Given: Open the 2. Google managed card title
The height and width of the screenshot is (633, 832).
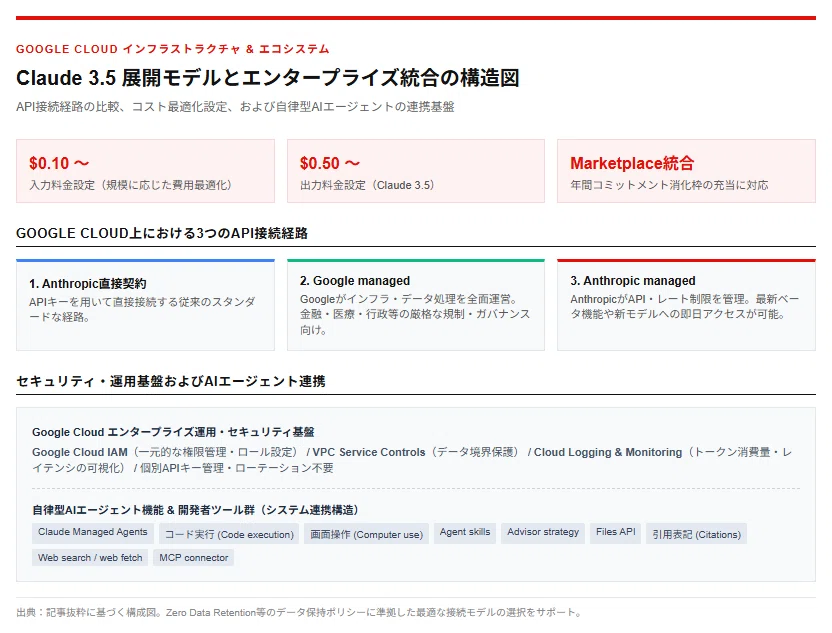Looking at the screenshot, I should 355,281.
